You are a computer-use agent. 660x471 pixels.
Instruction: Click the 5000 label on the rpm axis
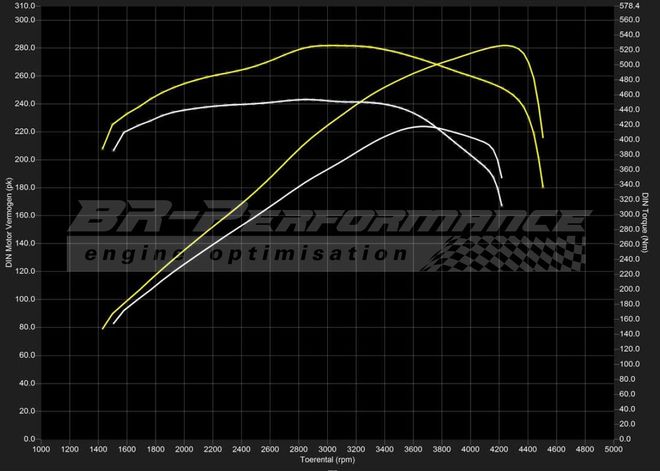(x=613, y=450)
